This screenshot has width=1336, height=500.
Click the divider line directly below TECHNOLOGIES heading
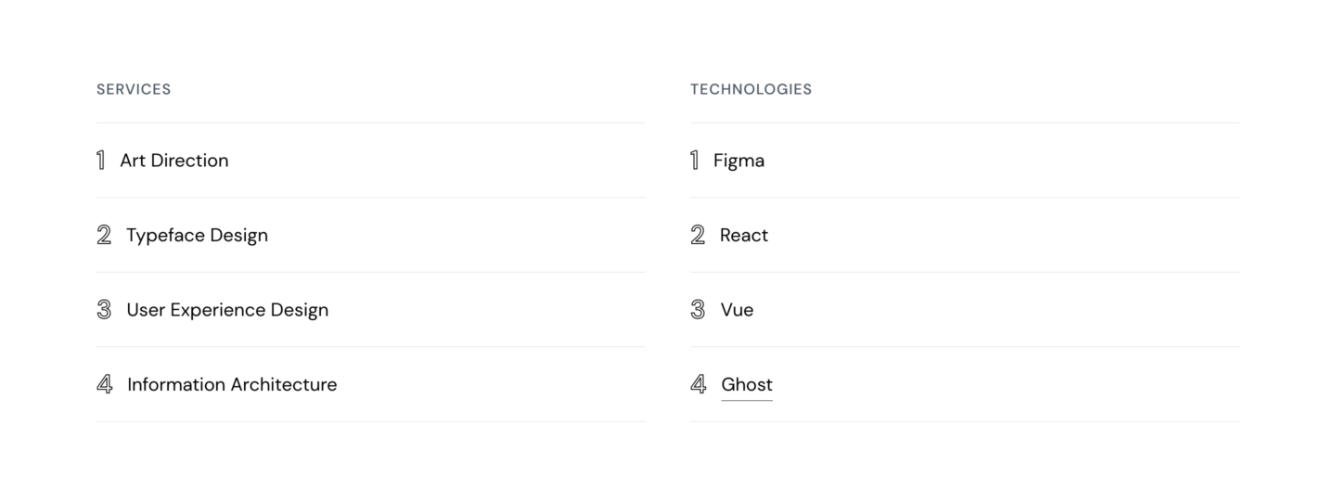pyautogui.click(x=964, y=123)
